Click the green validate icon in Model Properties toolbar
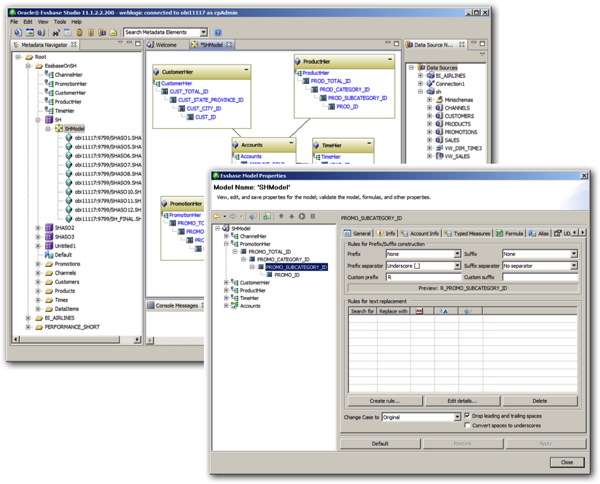Viewport: 600px width, 484px height. pos(267,217)
